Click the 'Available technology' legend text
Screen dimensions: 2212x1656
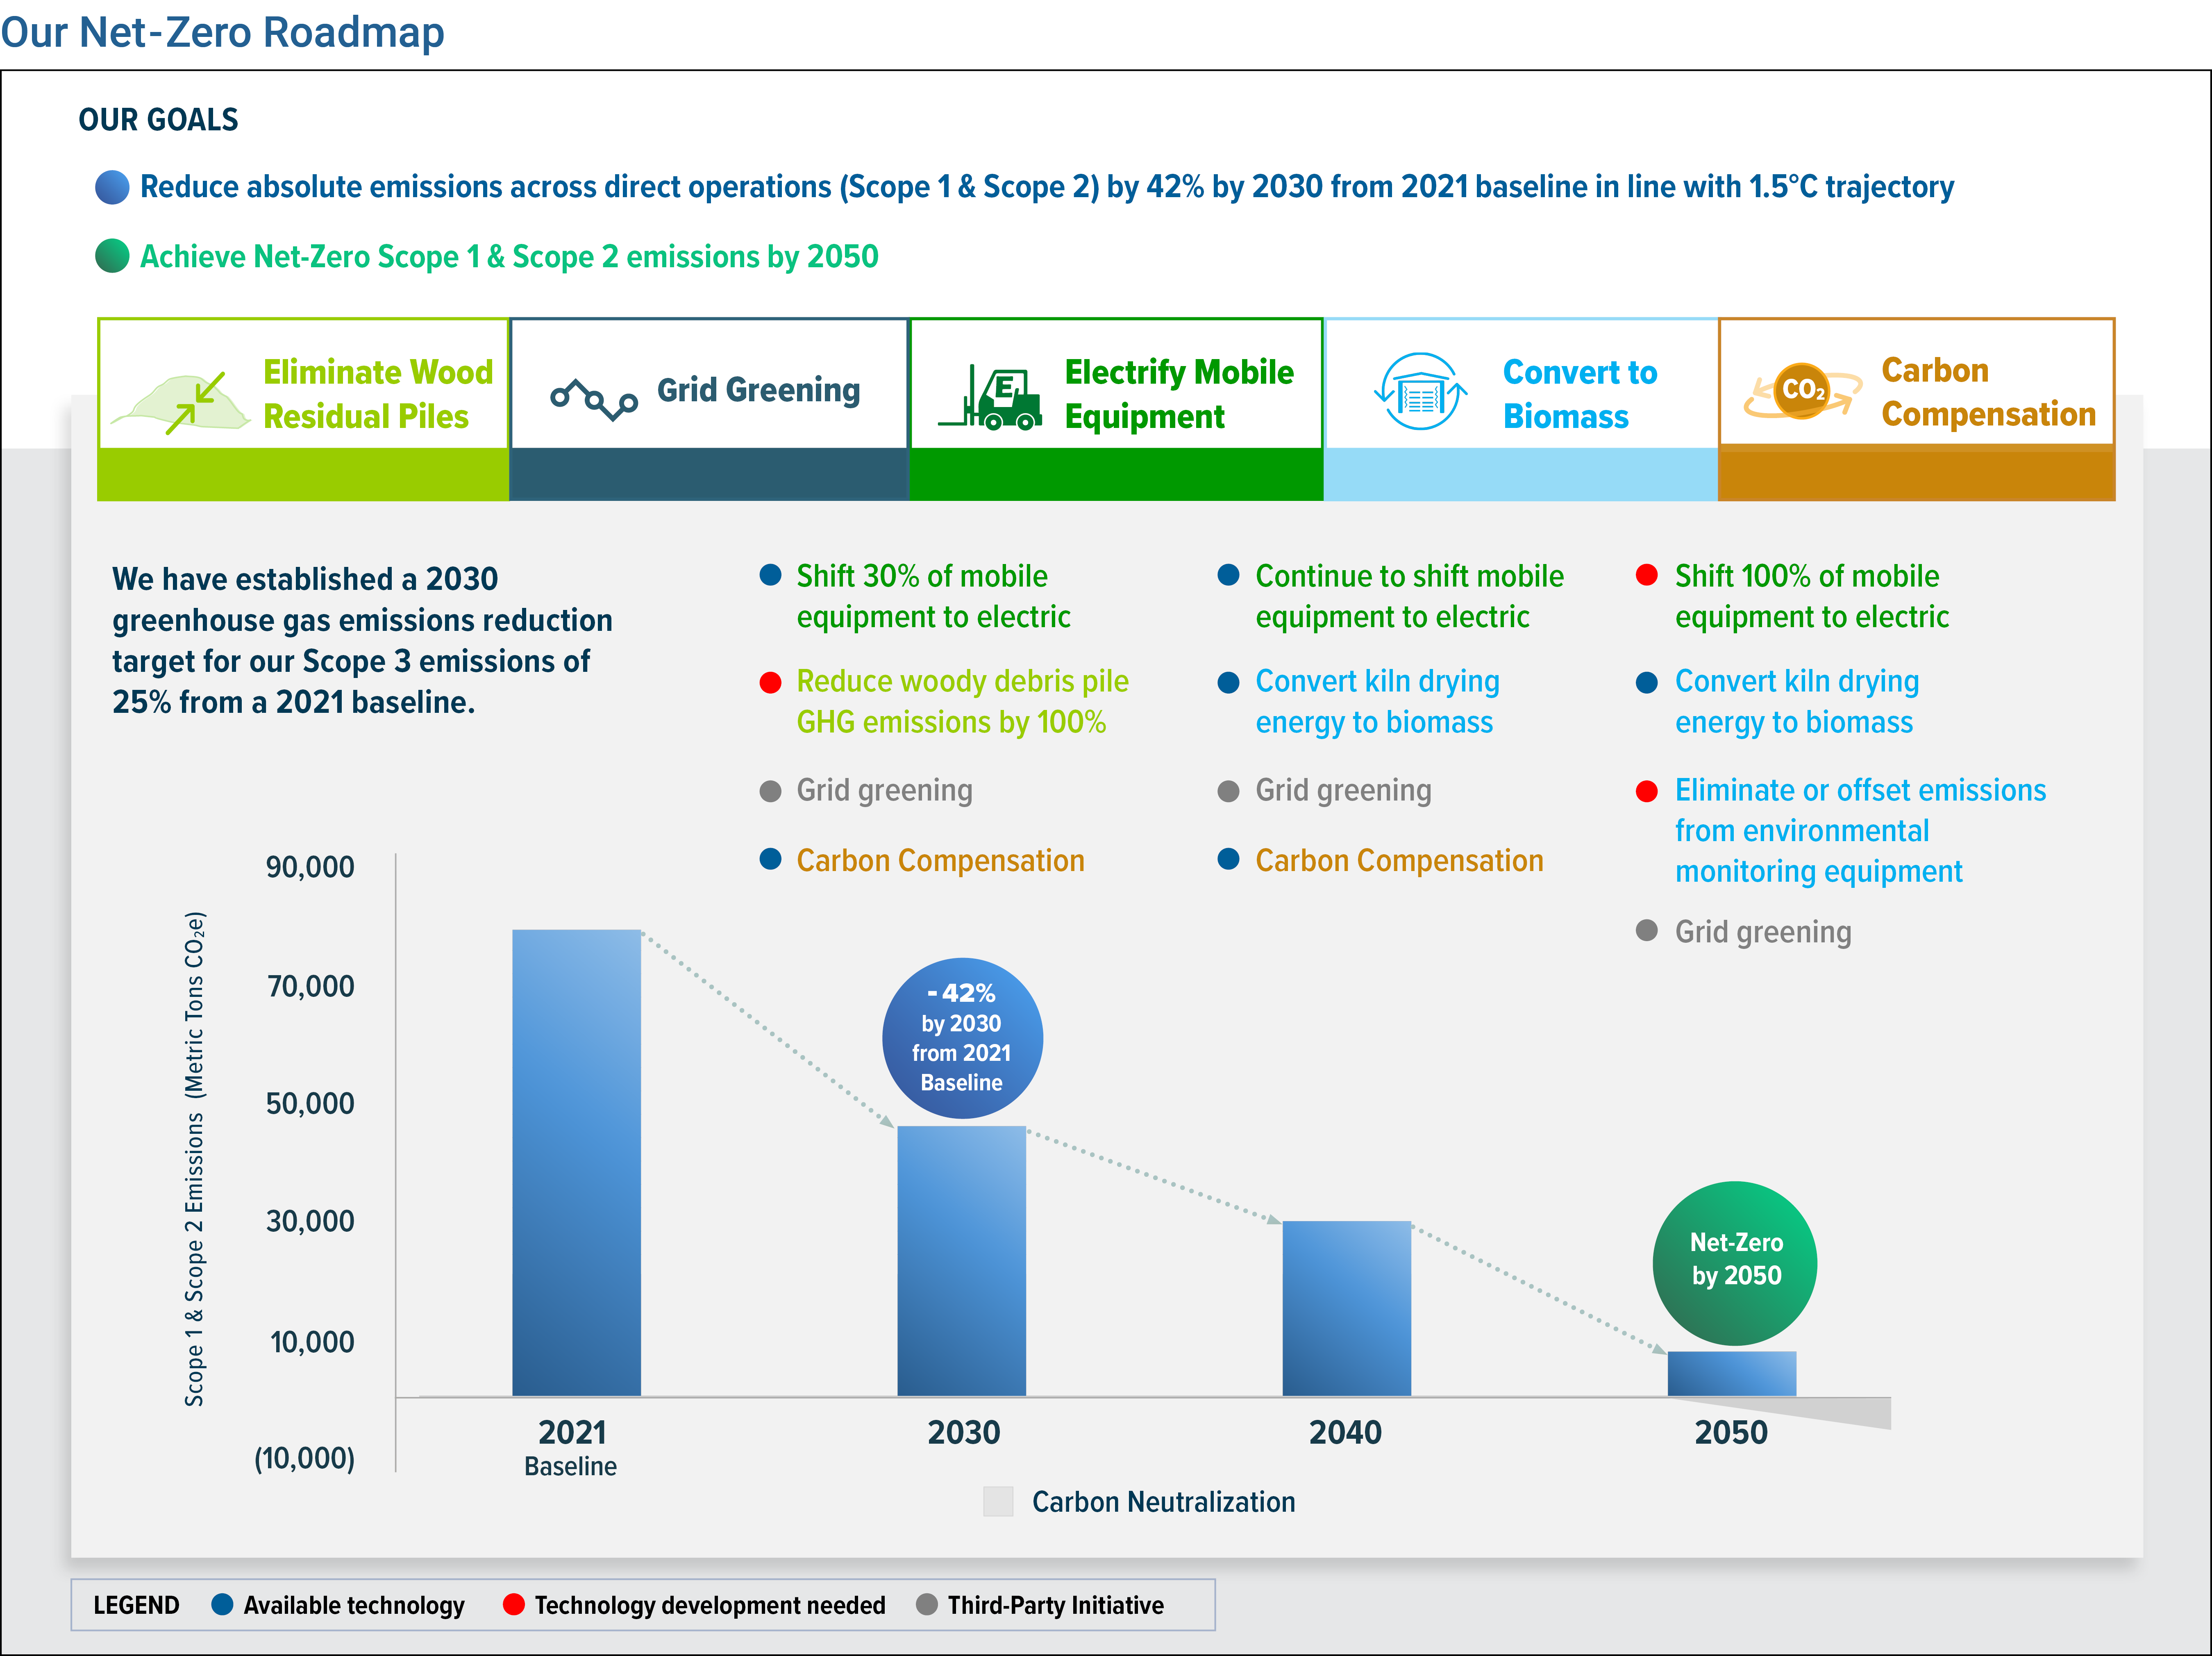point(354,1605)
